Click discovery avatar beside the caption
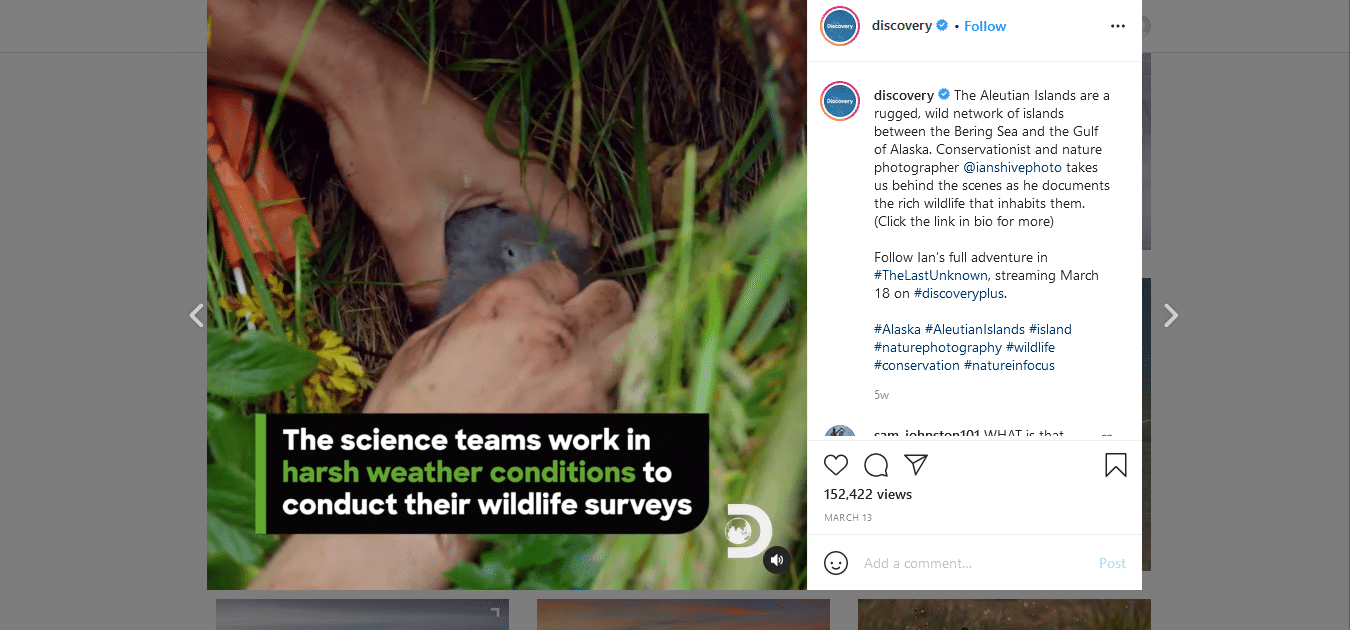This screenshot has width=1350, height=630. click(840, 101)
